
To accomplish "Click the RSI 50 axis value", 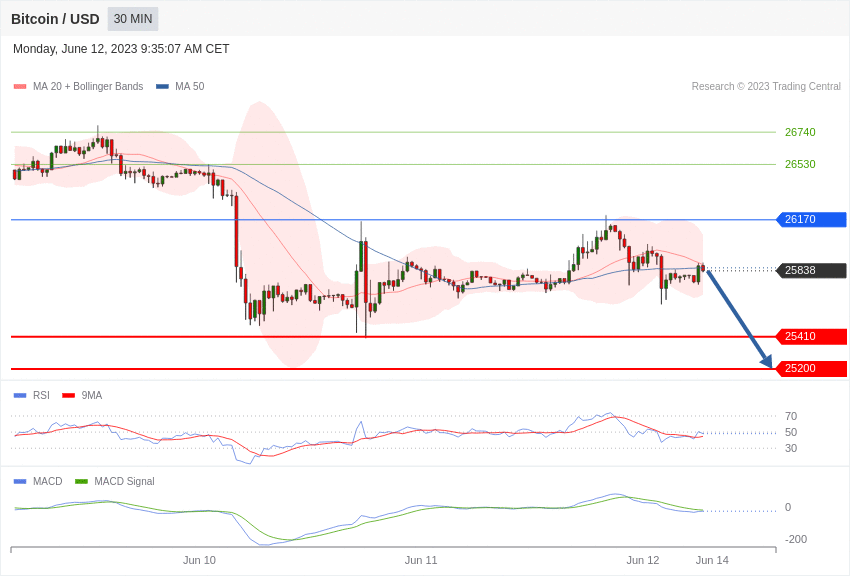I will point(791,432).
